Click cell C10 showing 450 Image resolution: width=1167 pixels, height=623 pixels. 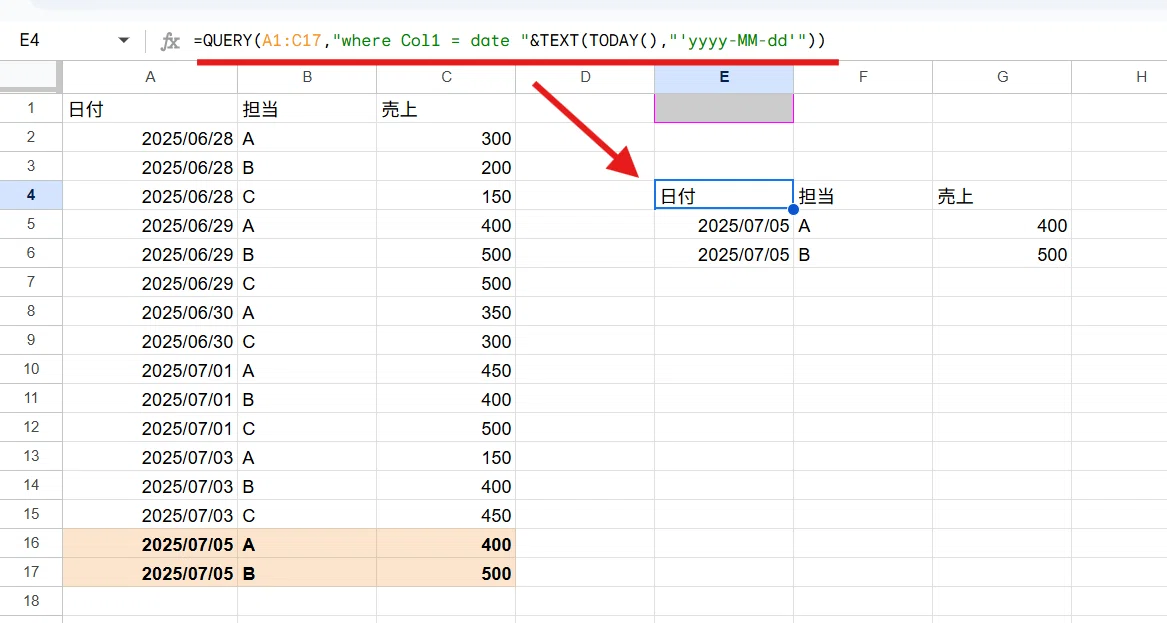pos(447,370)
